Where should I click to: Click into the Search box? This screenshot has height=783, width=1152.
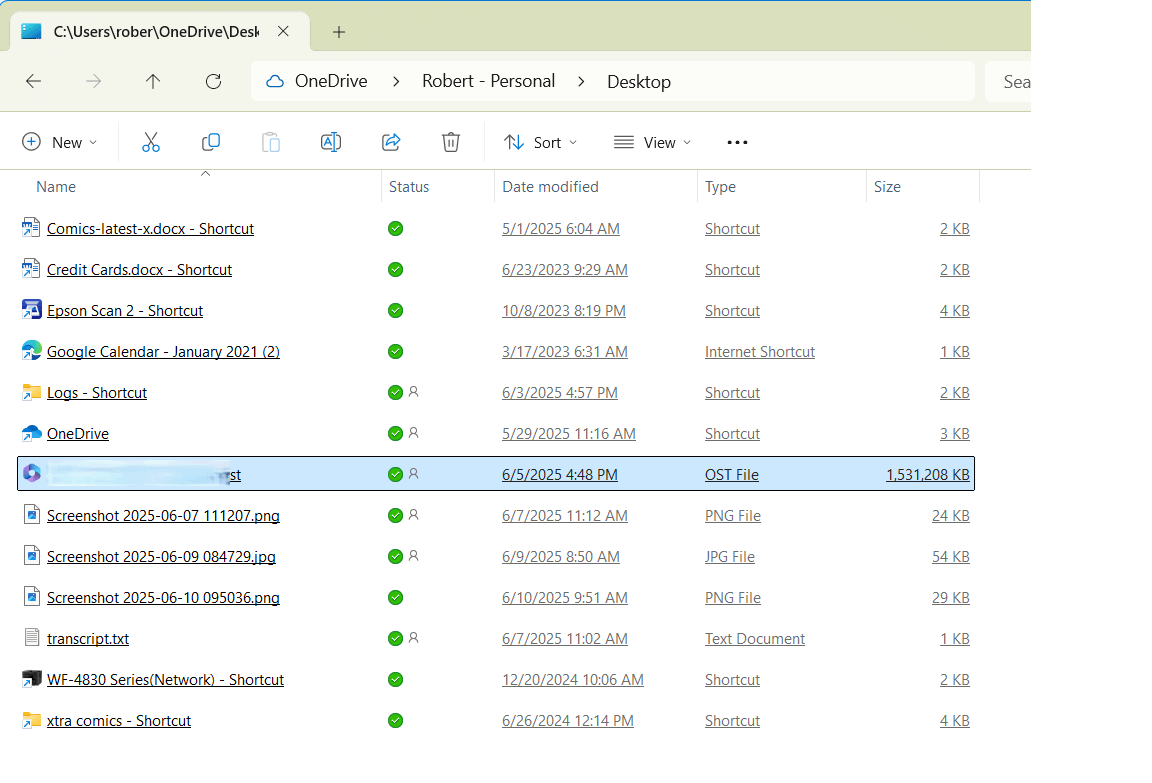click(x=1007, y=82)
